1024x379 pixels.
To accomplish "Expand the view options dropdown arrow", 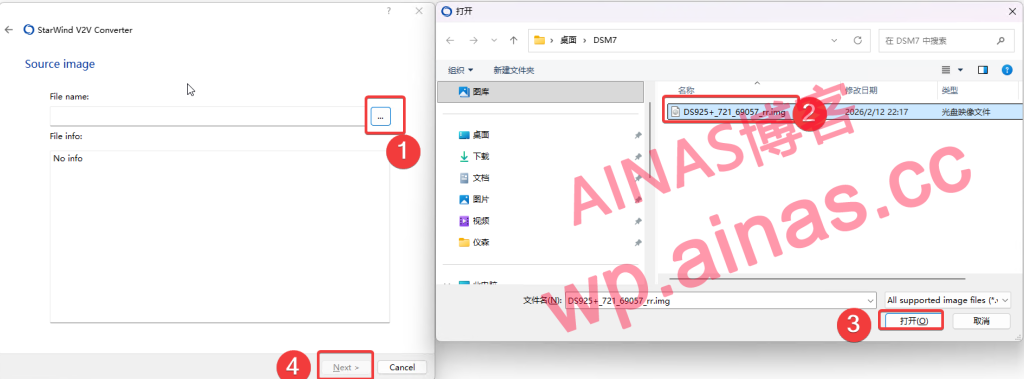I will click(960, 69).
